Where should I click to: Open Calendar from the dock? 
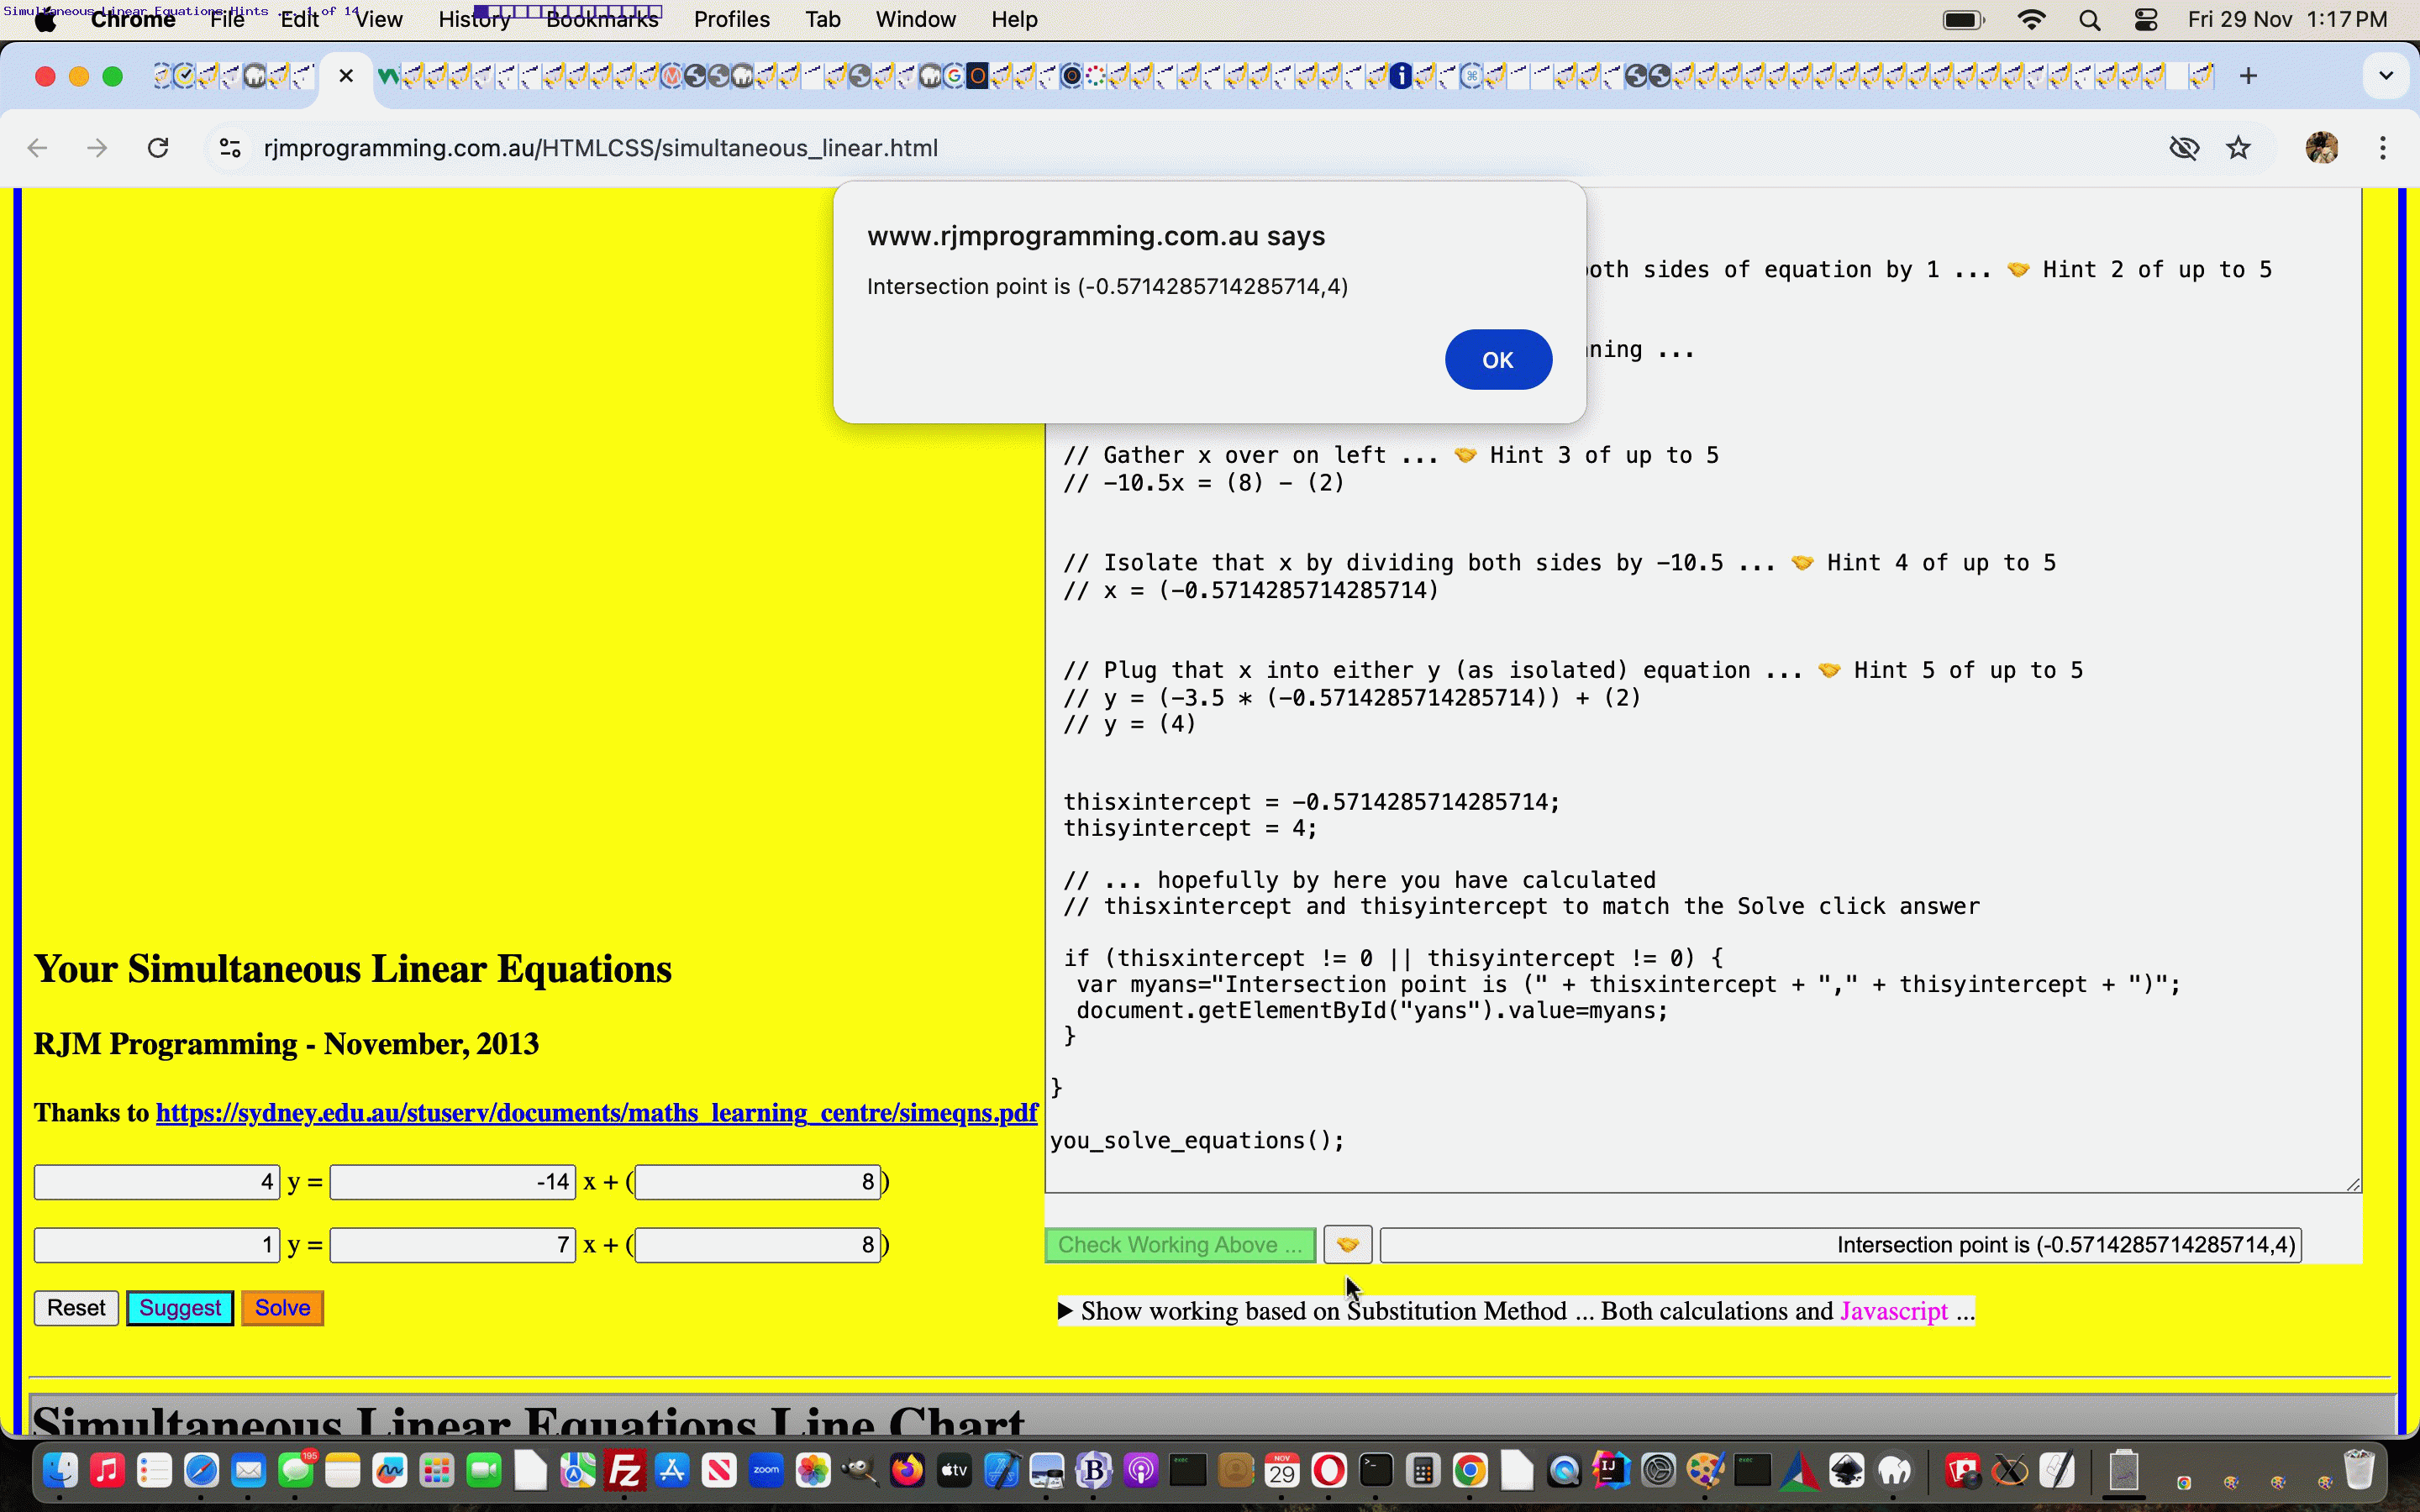click(x=1282, y=1470)
